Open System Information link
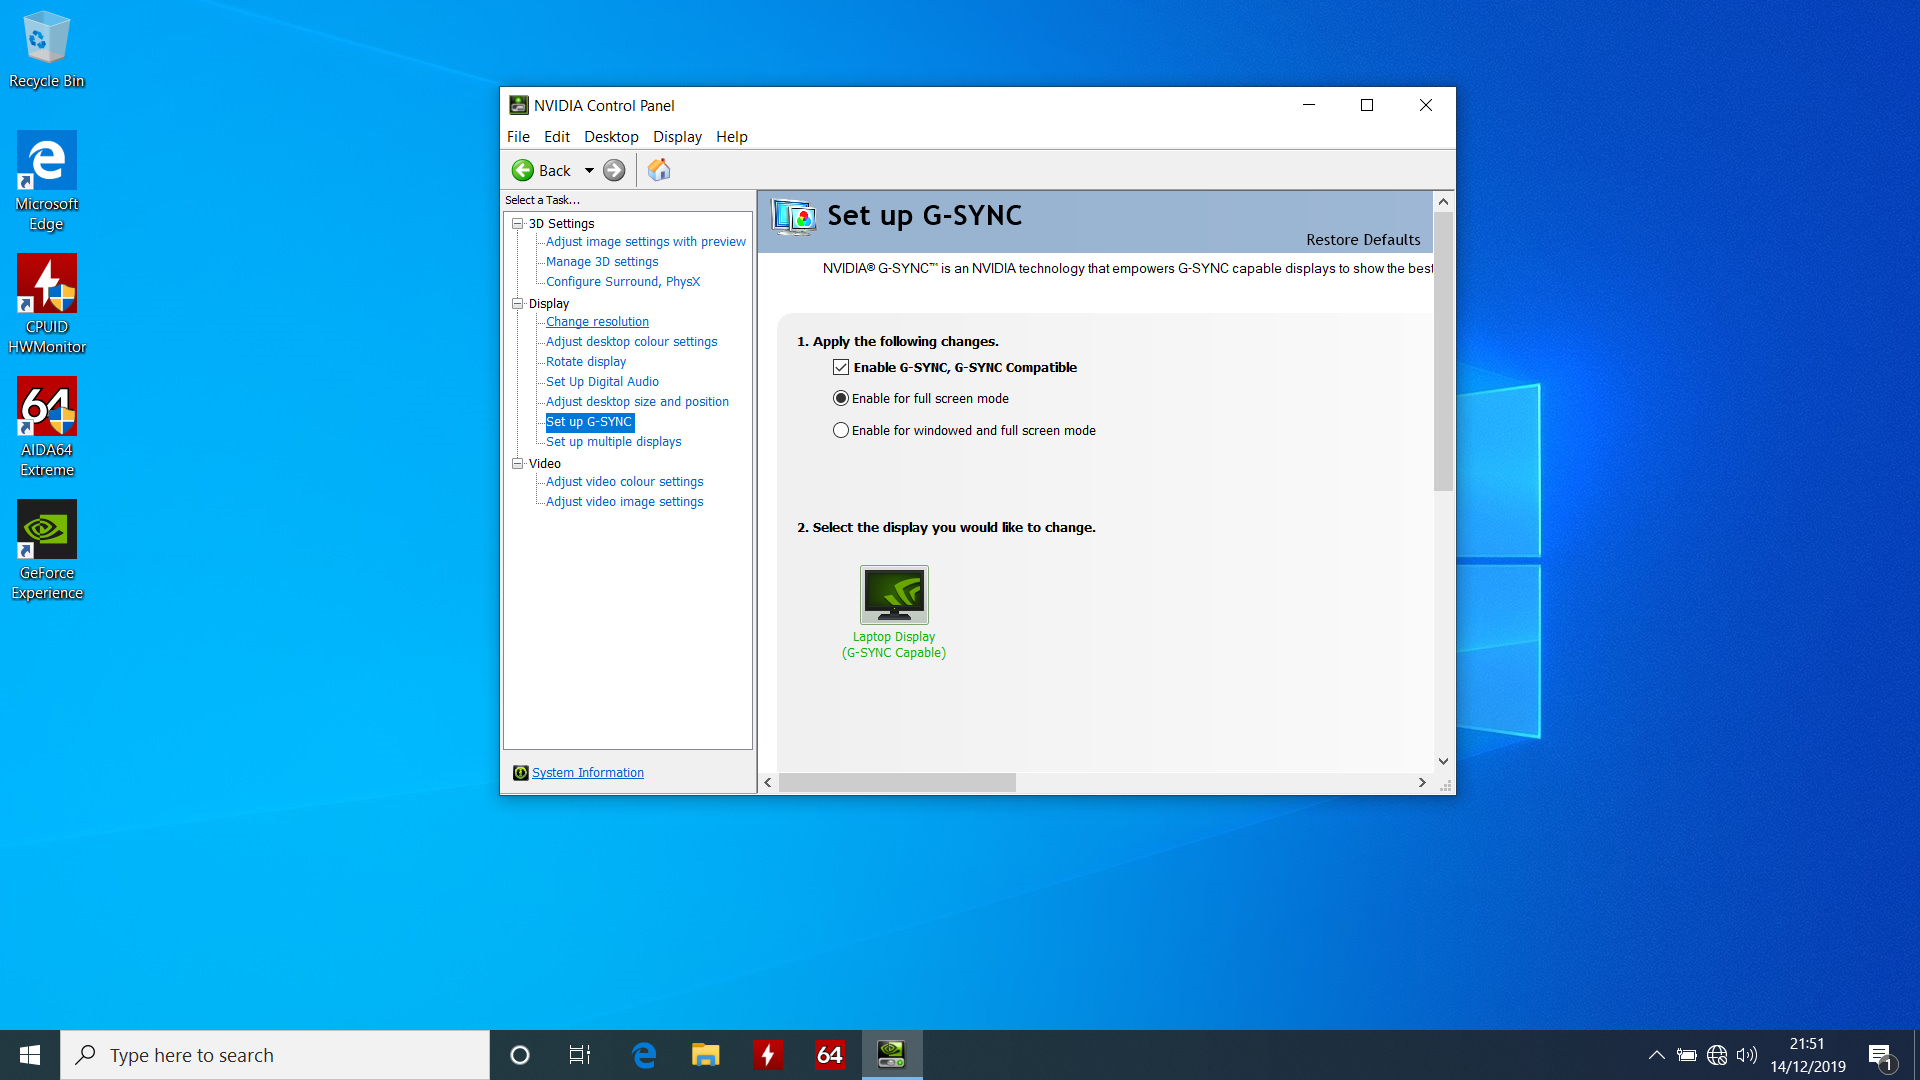This screenshot has height=1080, width=1920. [588, 773]
